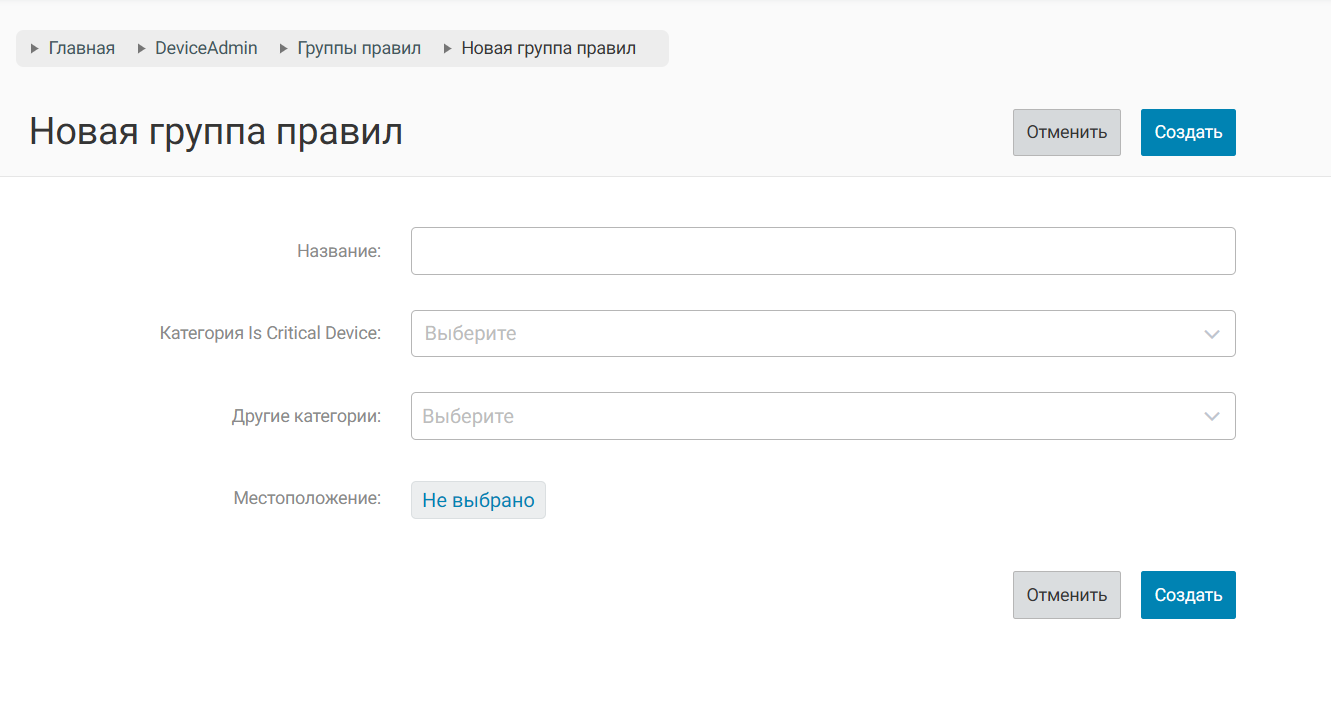Go to Главная via the breadcrumb
This screenshot has height=702, width=1331.
[82, 48]
